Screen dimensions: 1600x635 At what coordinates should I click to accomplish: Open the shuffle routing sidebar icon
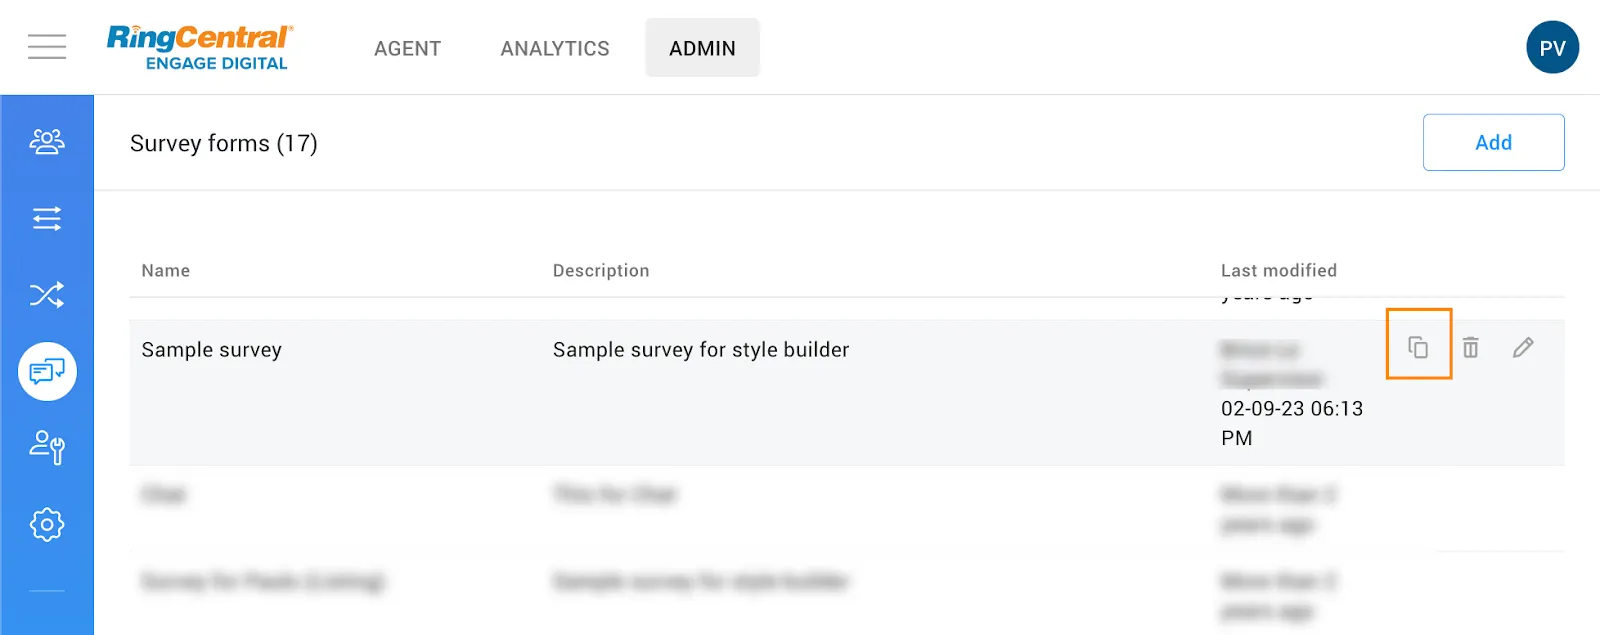(x=47, y=295)
